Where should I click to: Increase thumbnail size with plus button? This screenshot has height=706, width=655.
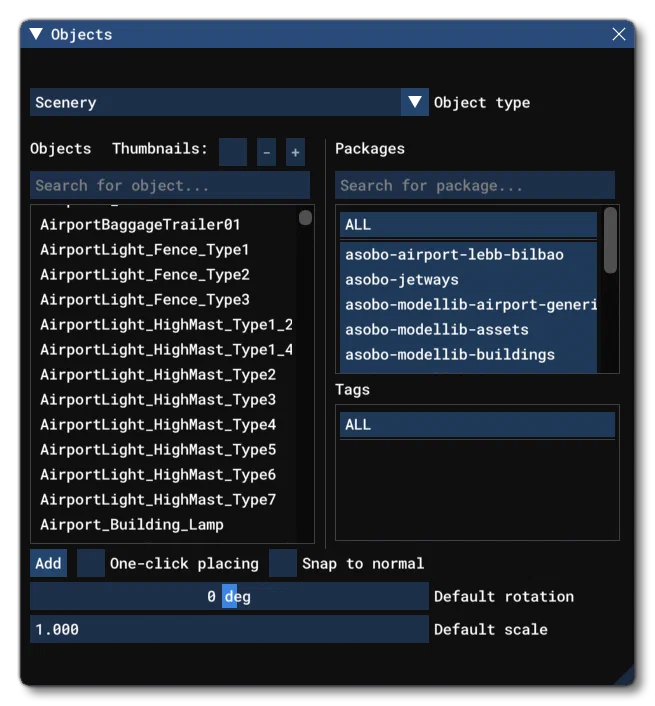click(x=295, y=152)
